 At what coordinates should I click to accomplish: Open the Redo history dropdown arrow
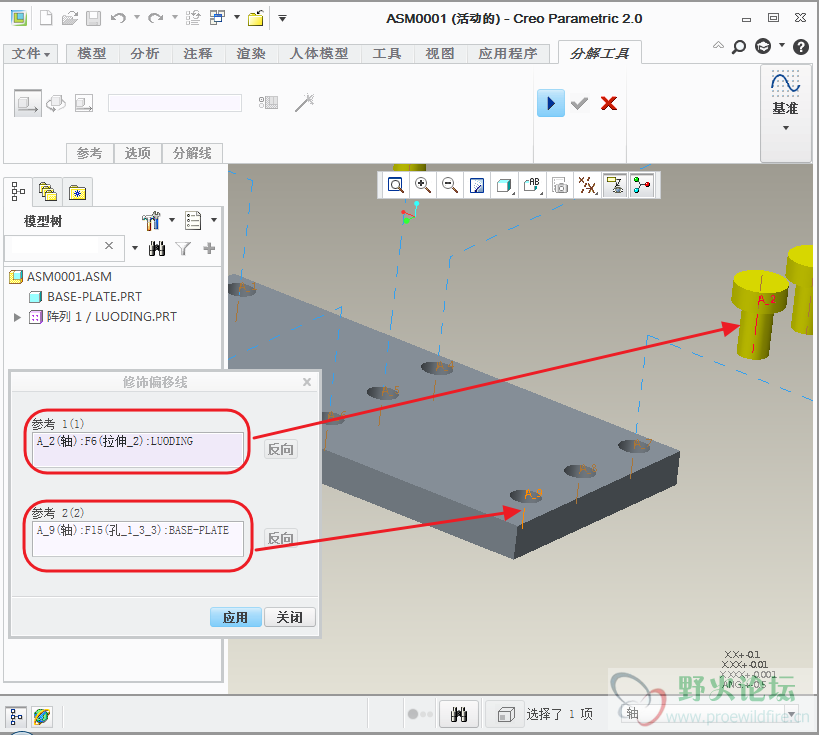coord(175,18)
